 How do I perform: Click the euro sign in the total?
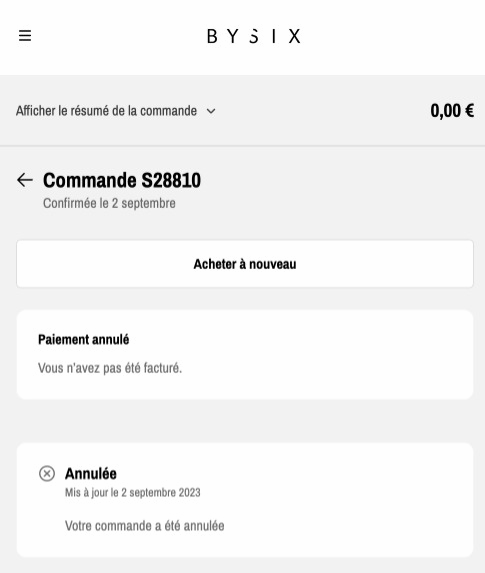click(470, 111)
